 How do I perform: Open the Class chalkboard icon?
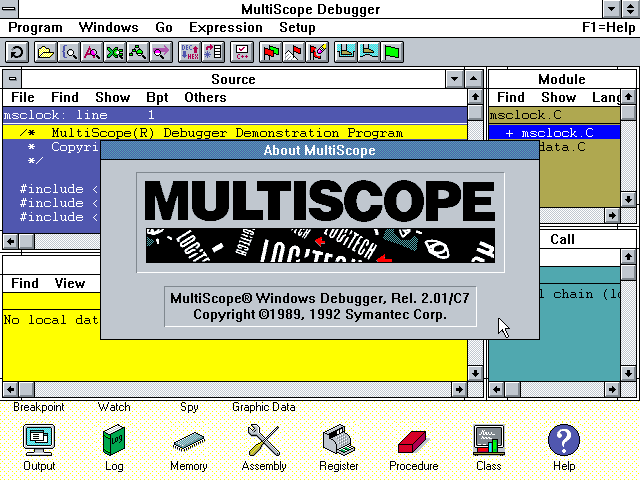click(x=489, y=440)
